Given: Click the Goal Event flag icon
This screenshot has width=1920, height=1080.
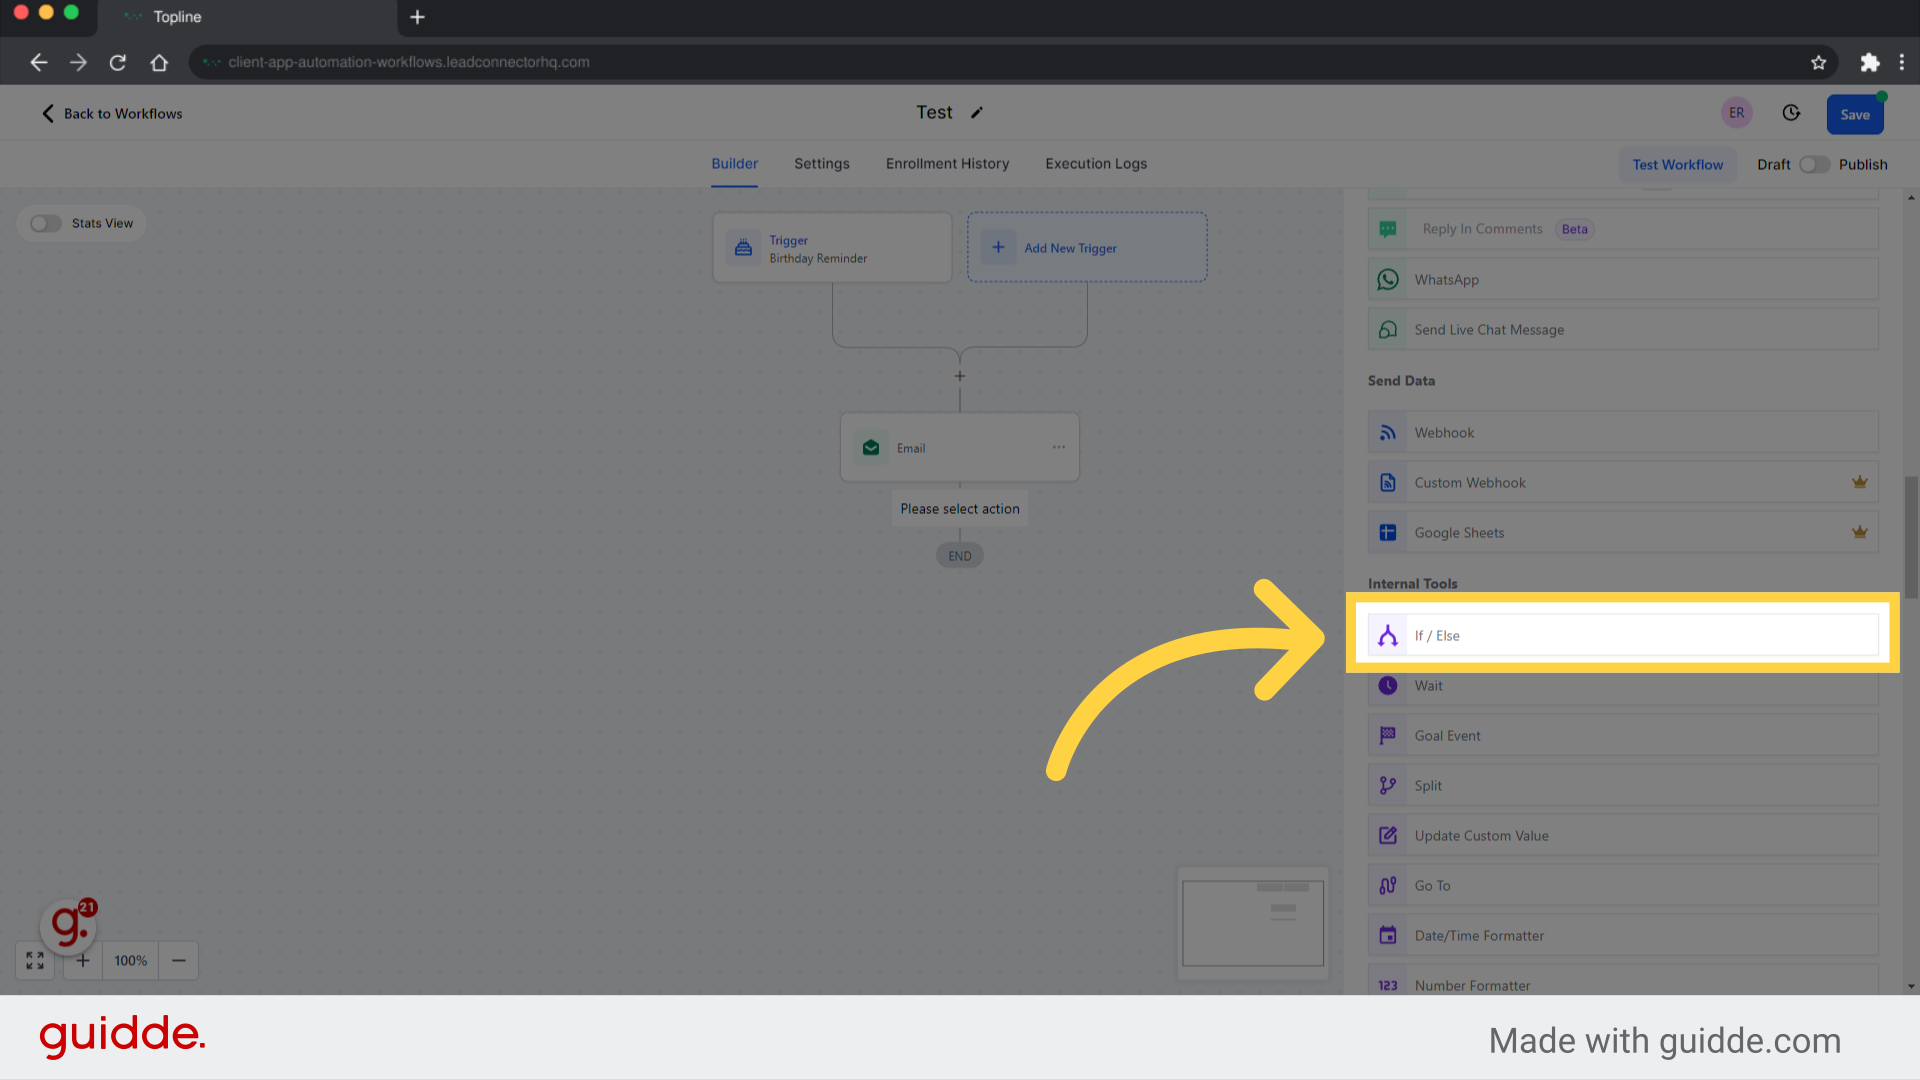Looking at the screenshot, I should (x=1388, y=736).
